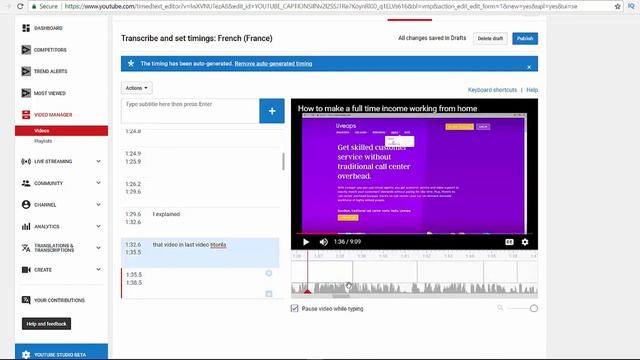Play the video in the player

306,242
